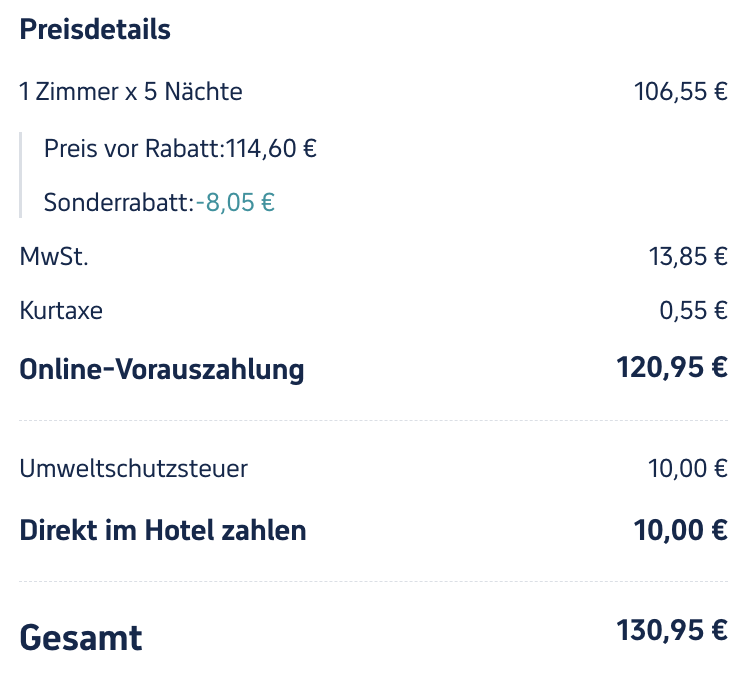Click the green -8,05 € discount amount
Image resolution: width=746 pixels, height=682 pixels.
(236, 202)
